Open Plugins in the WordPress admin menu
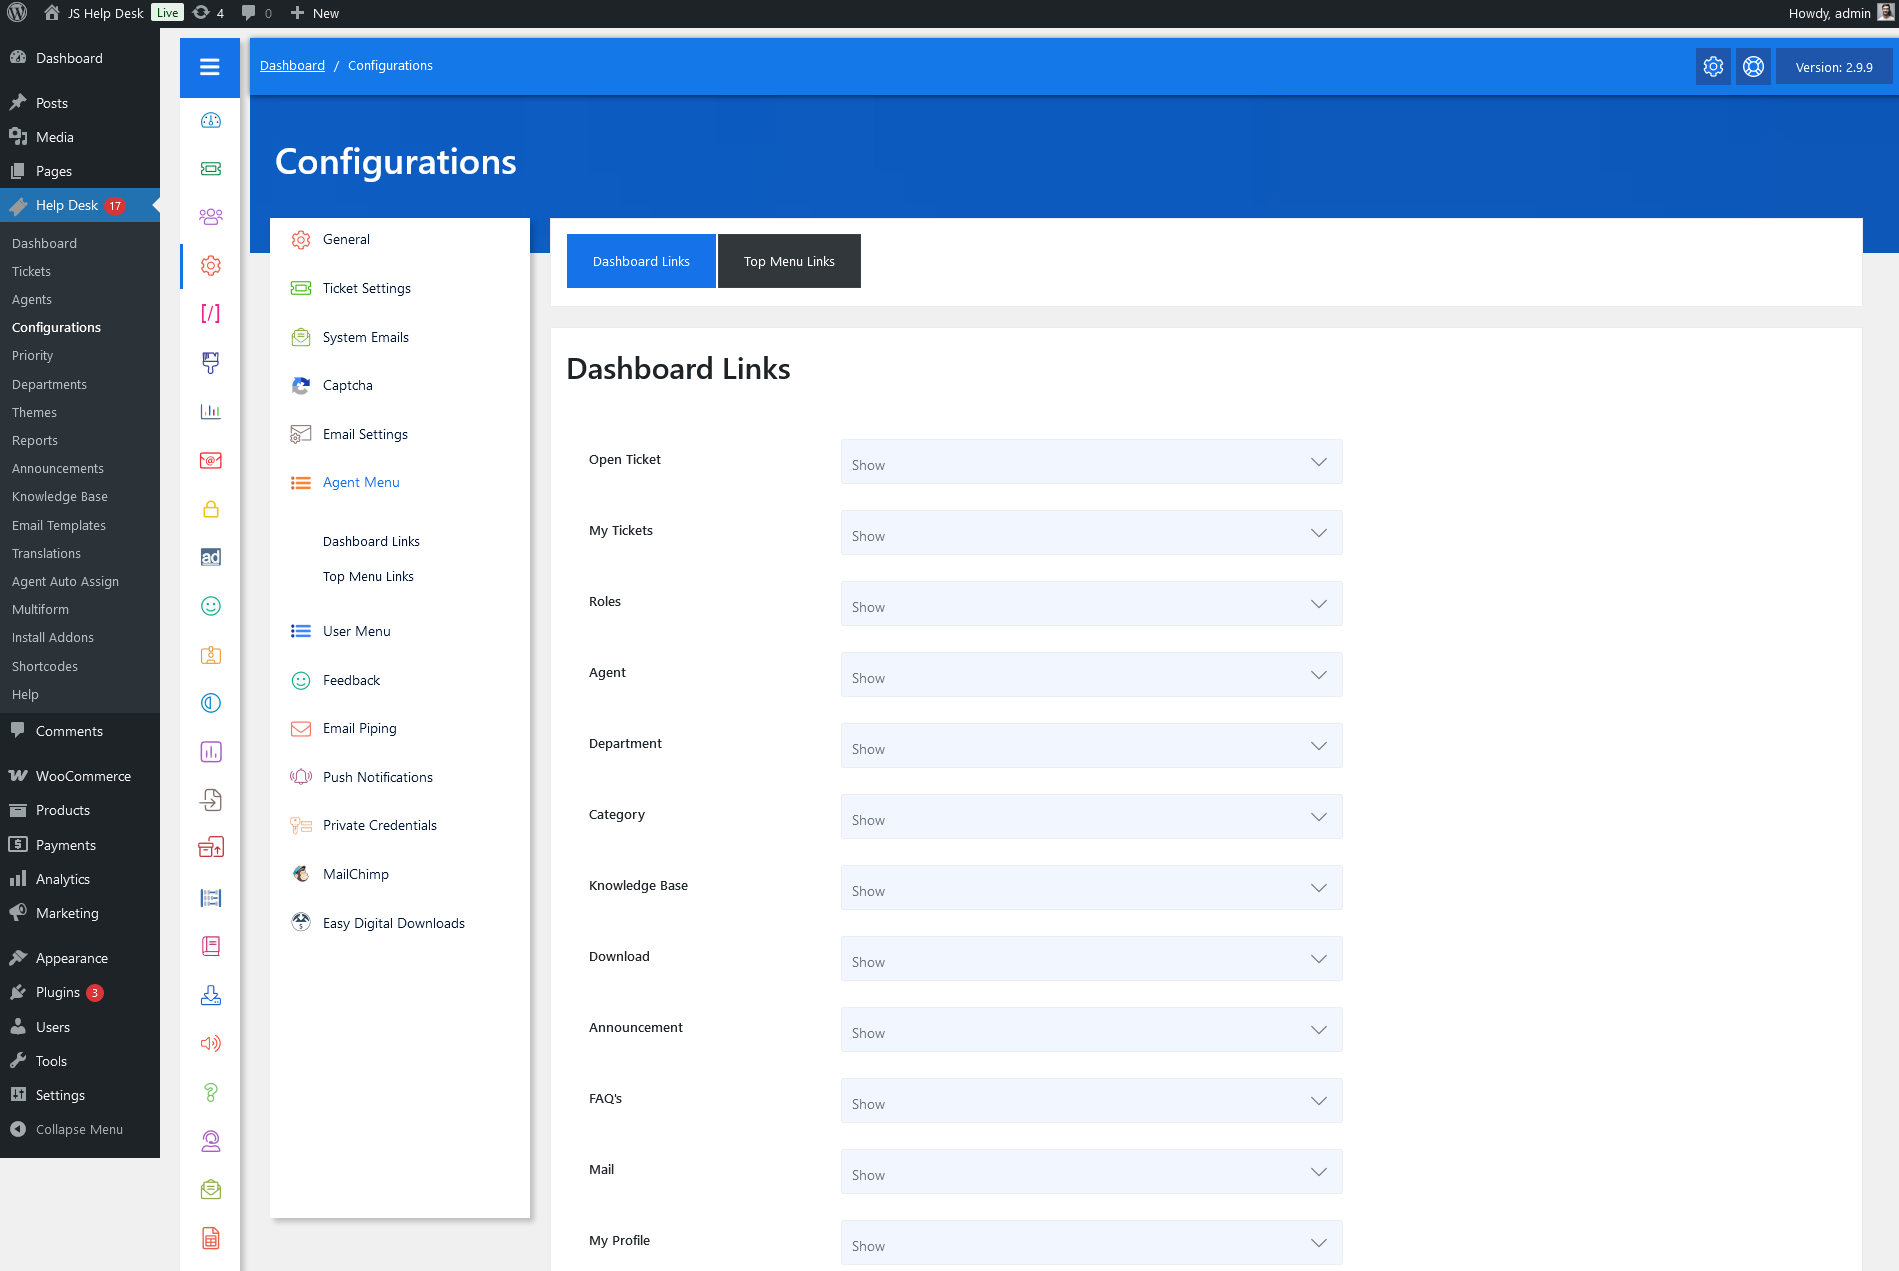Image resolution: width=1899 pixels, height=1271 pixels. click(58, 992)
